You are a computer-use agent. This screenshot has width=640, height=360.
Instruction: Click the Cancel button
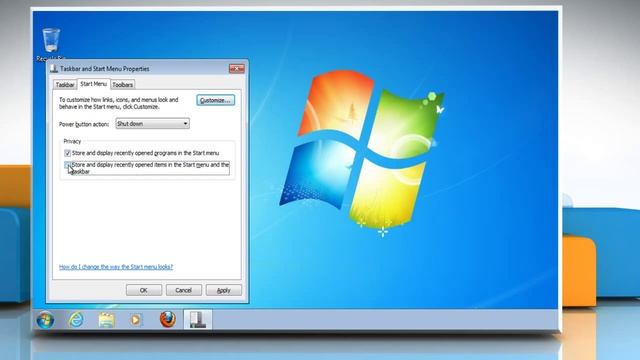coord(184,290)
